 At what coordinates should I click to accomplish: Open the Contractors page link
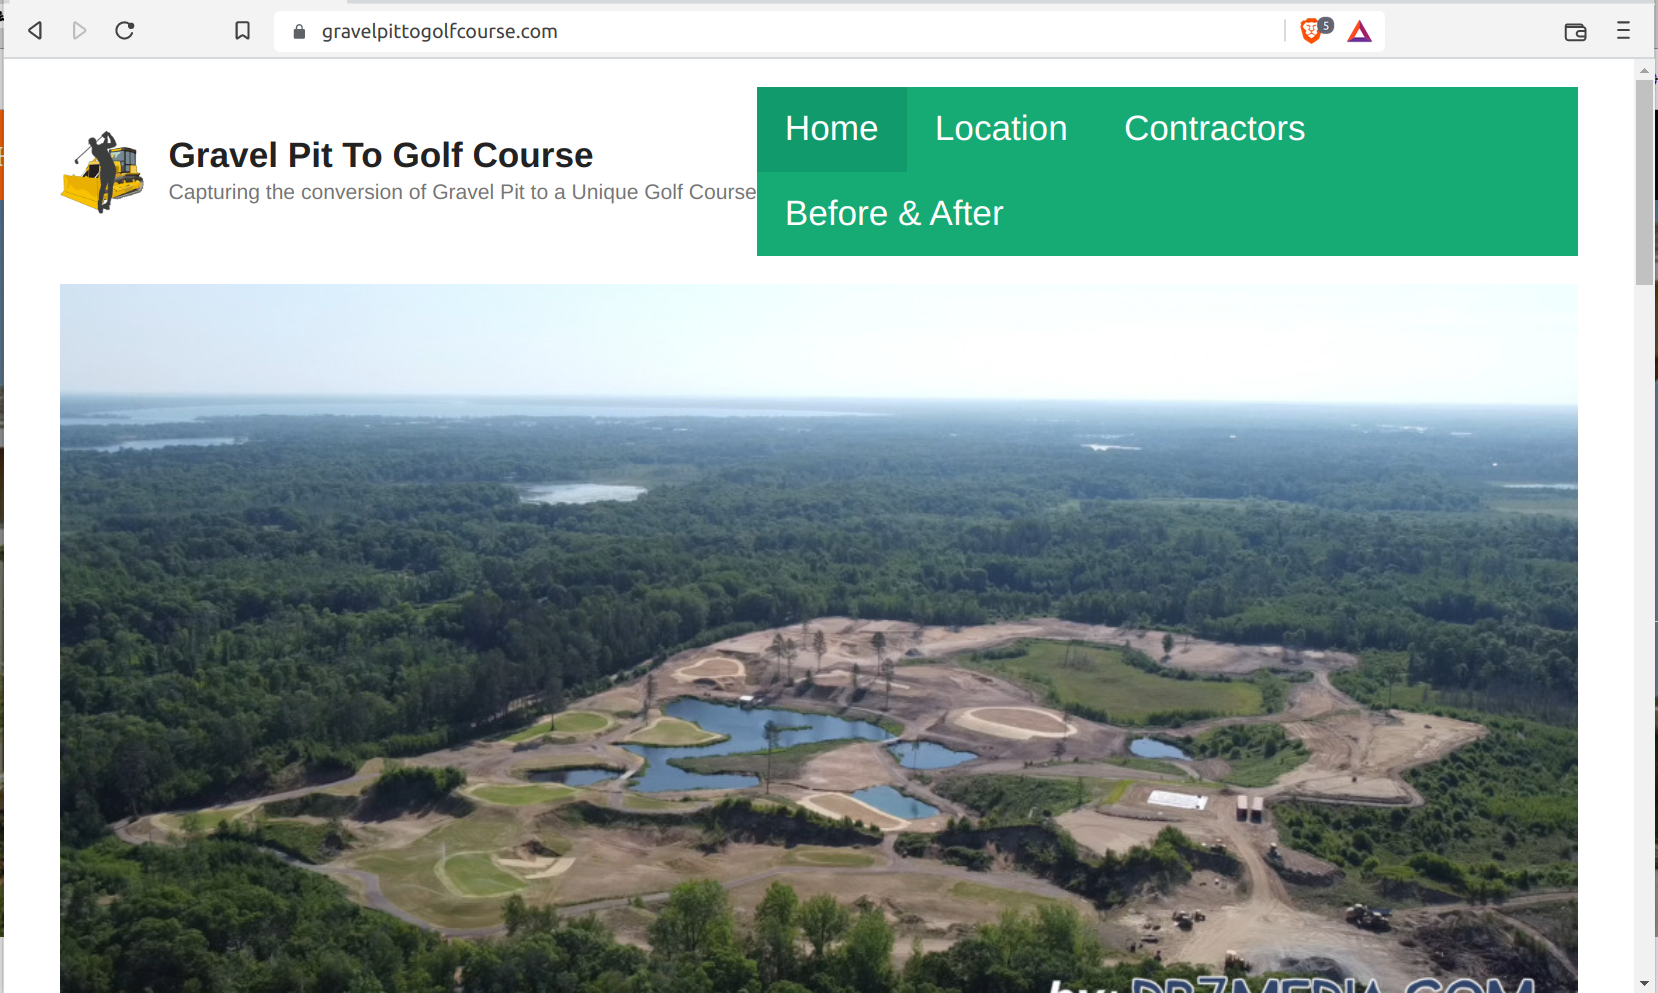[x=1214, y=129]
